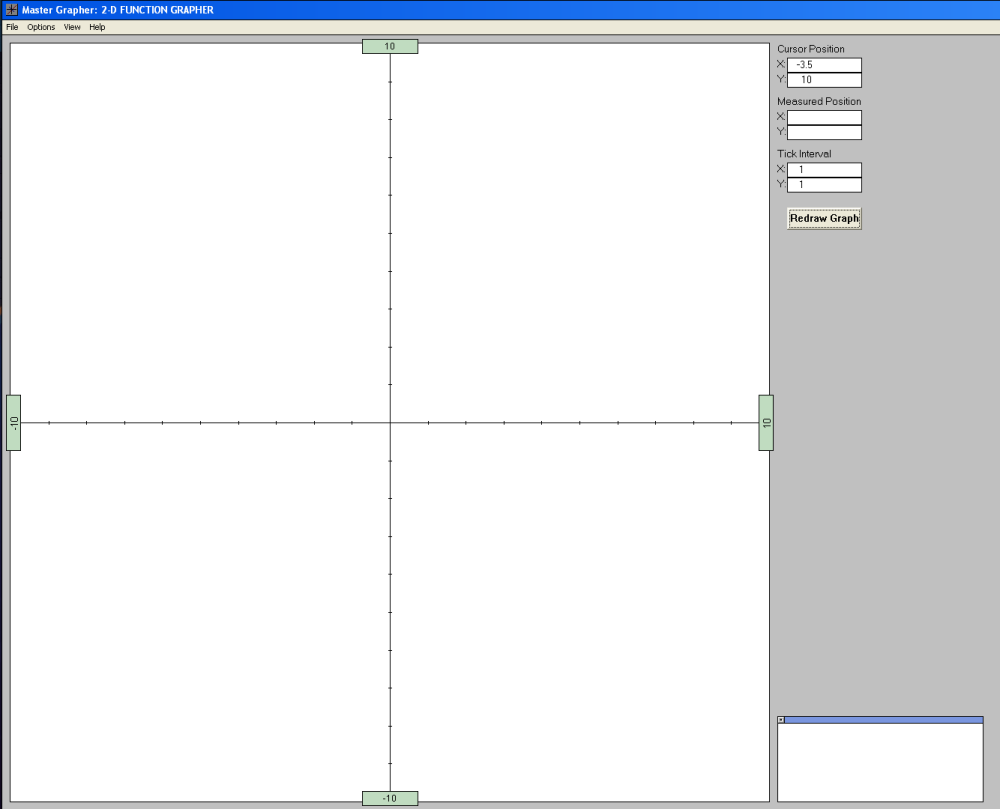Edit the Tick Interval X field

coord(824,170)
